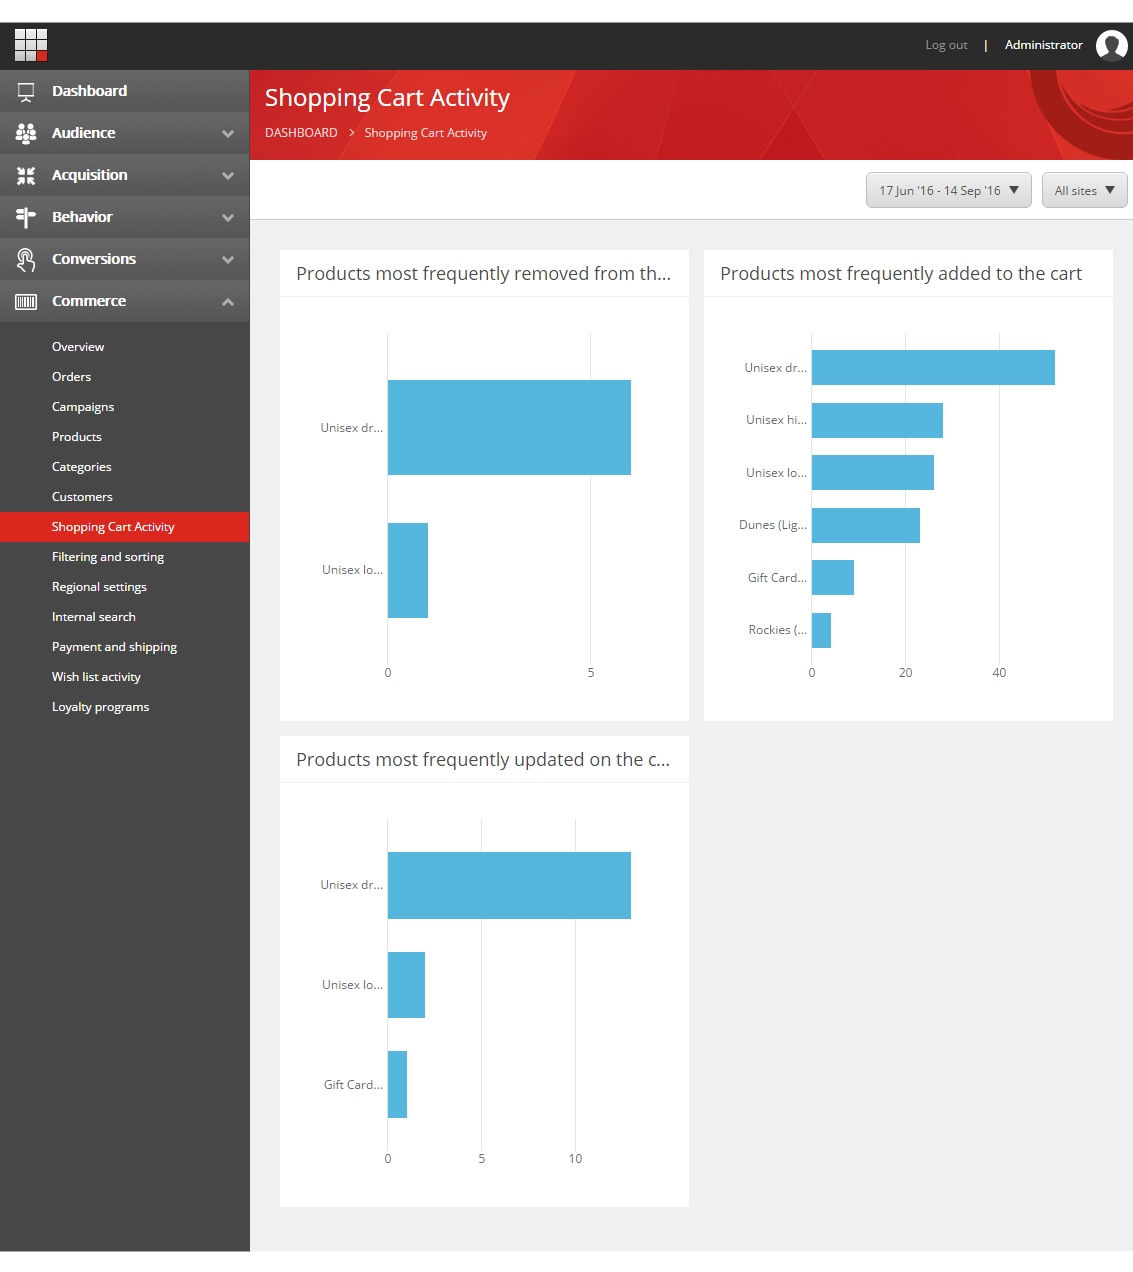The width and height of the screenshot is (1133, 1272).
Task: Expand the Conversions menu chevron
Action: (x=228, y=260)
